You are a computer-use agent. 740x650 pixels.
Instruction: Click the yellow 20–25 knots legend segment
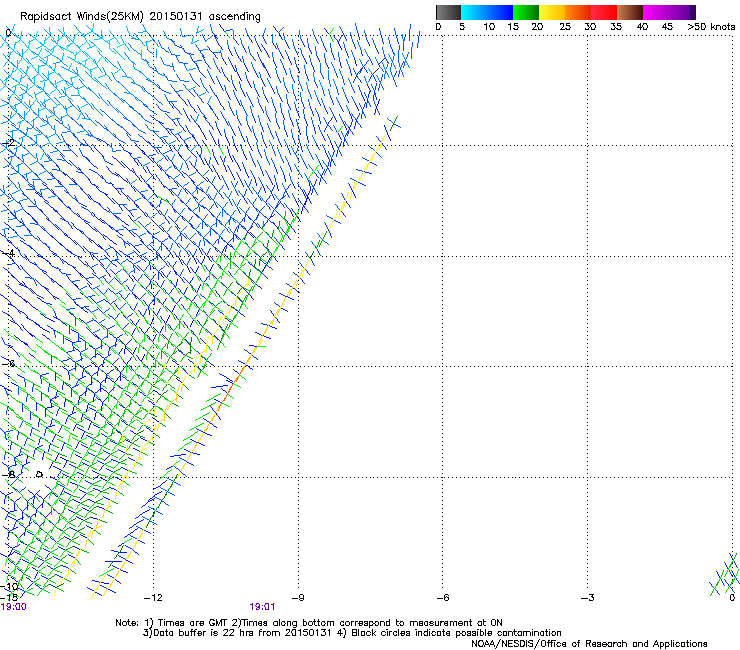pos(552,12)
